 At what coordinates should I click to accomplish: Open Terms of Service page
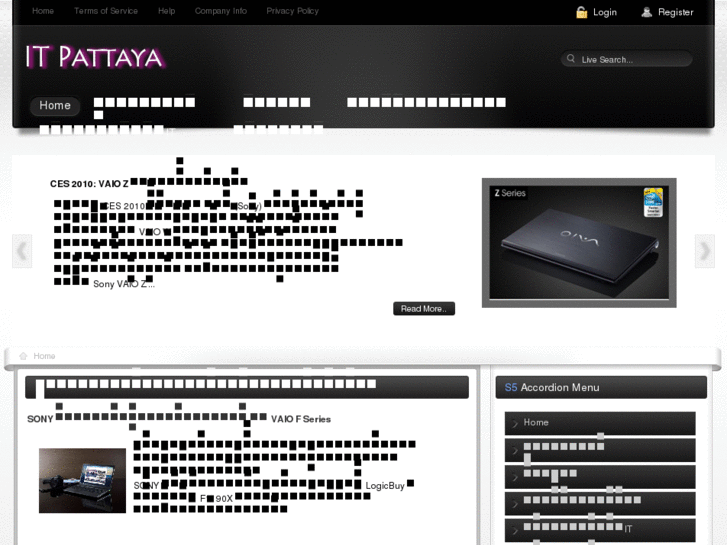(x=106, y=11)
